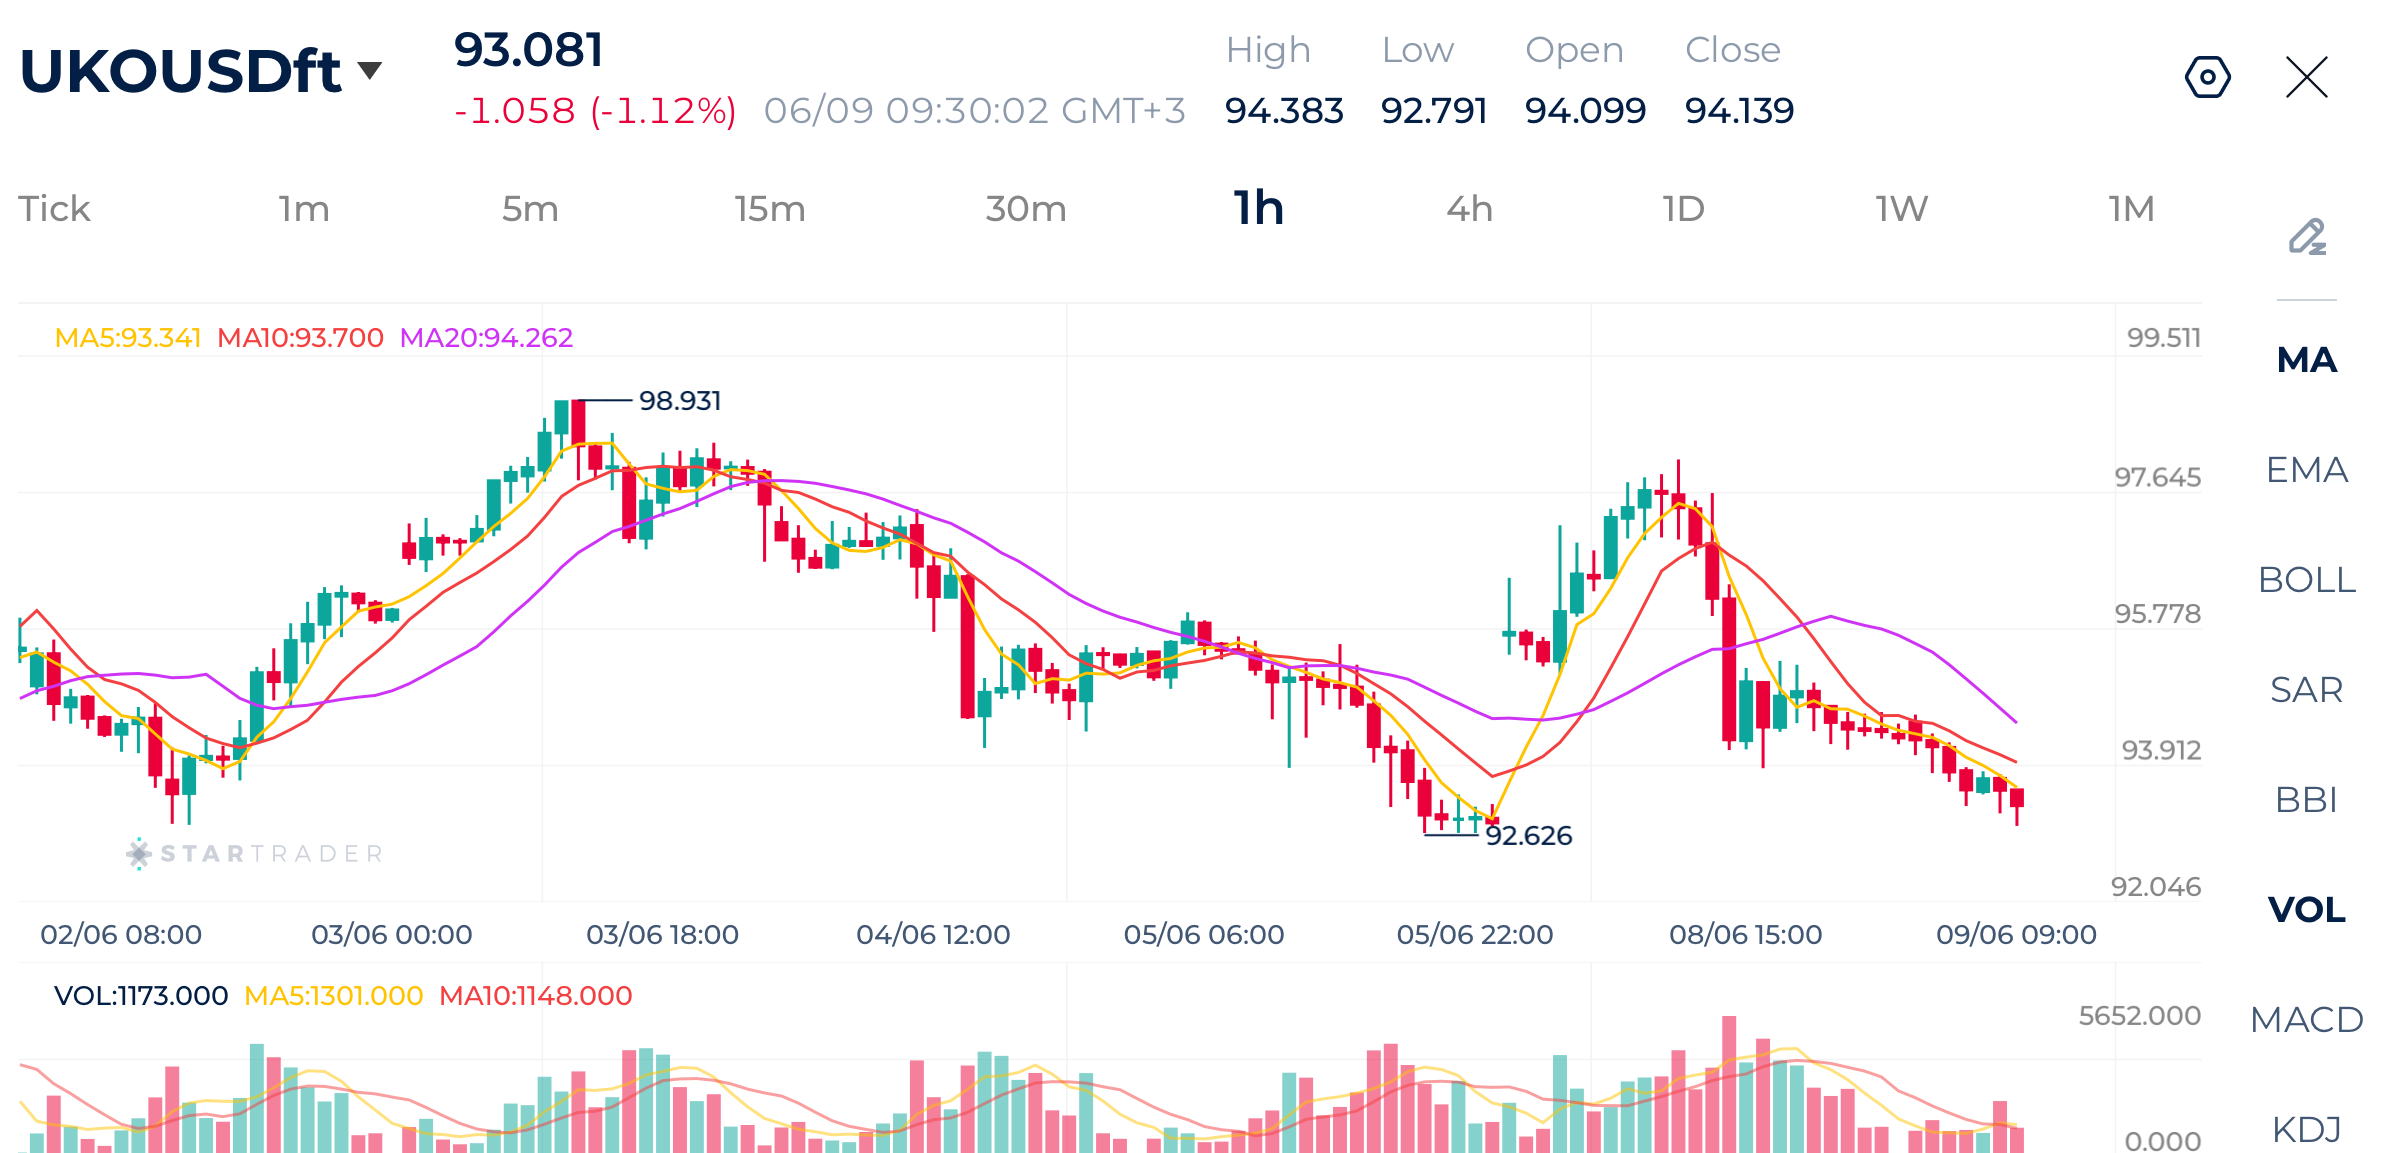Switch to the Tick timeframe
Viewport: 2408px width, 1153px height.
click(54, 209)
